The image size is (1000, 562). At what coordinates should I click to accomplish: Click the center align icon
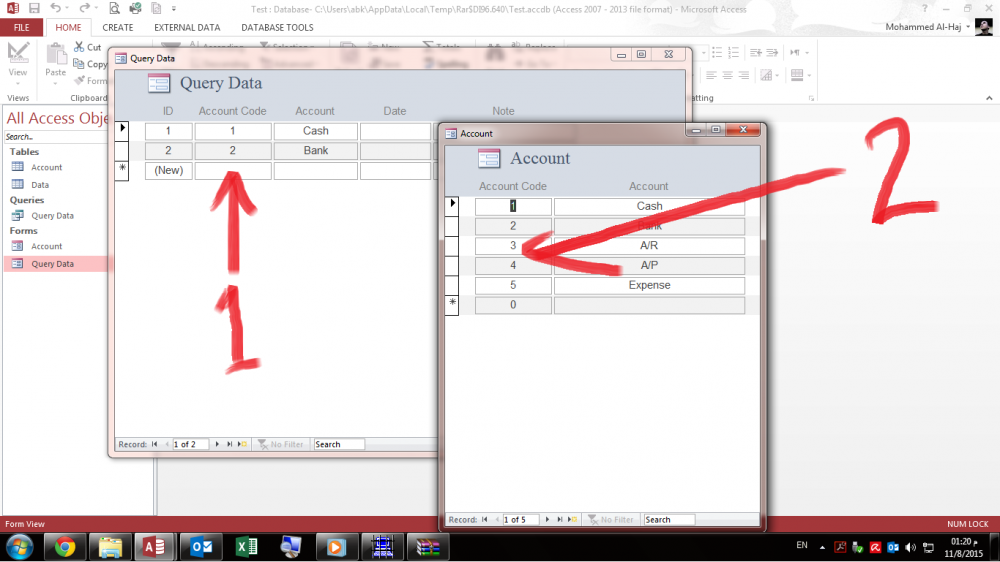pos(727,75)
